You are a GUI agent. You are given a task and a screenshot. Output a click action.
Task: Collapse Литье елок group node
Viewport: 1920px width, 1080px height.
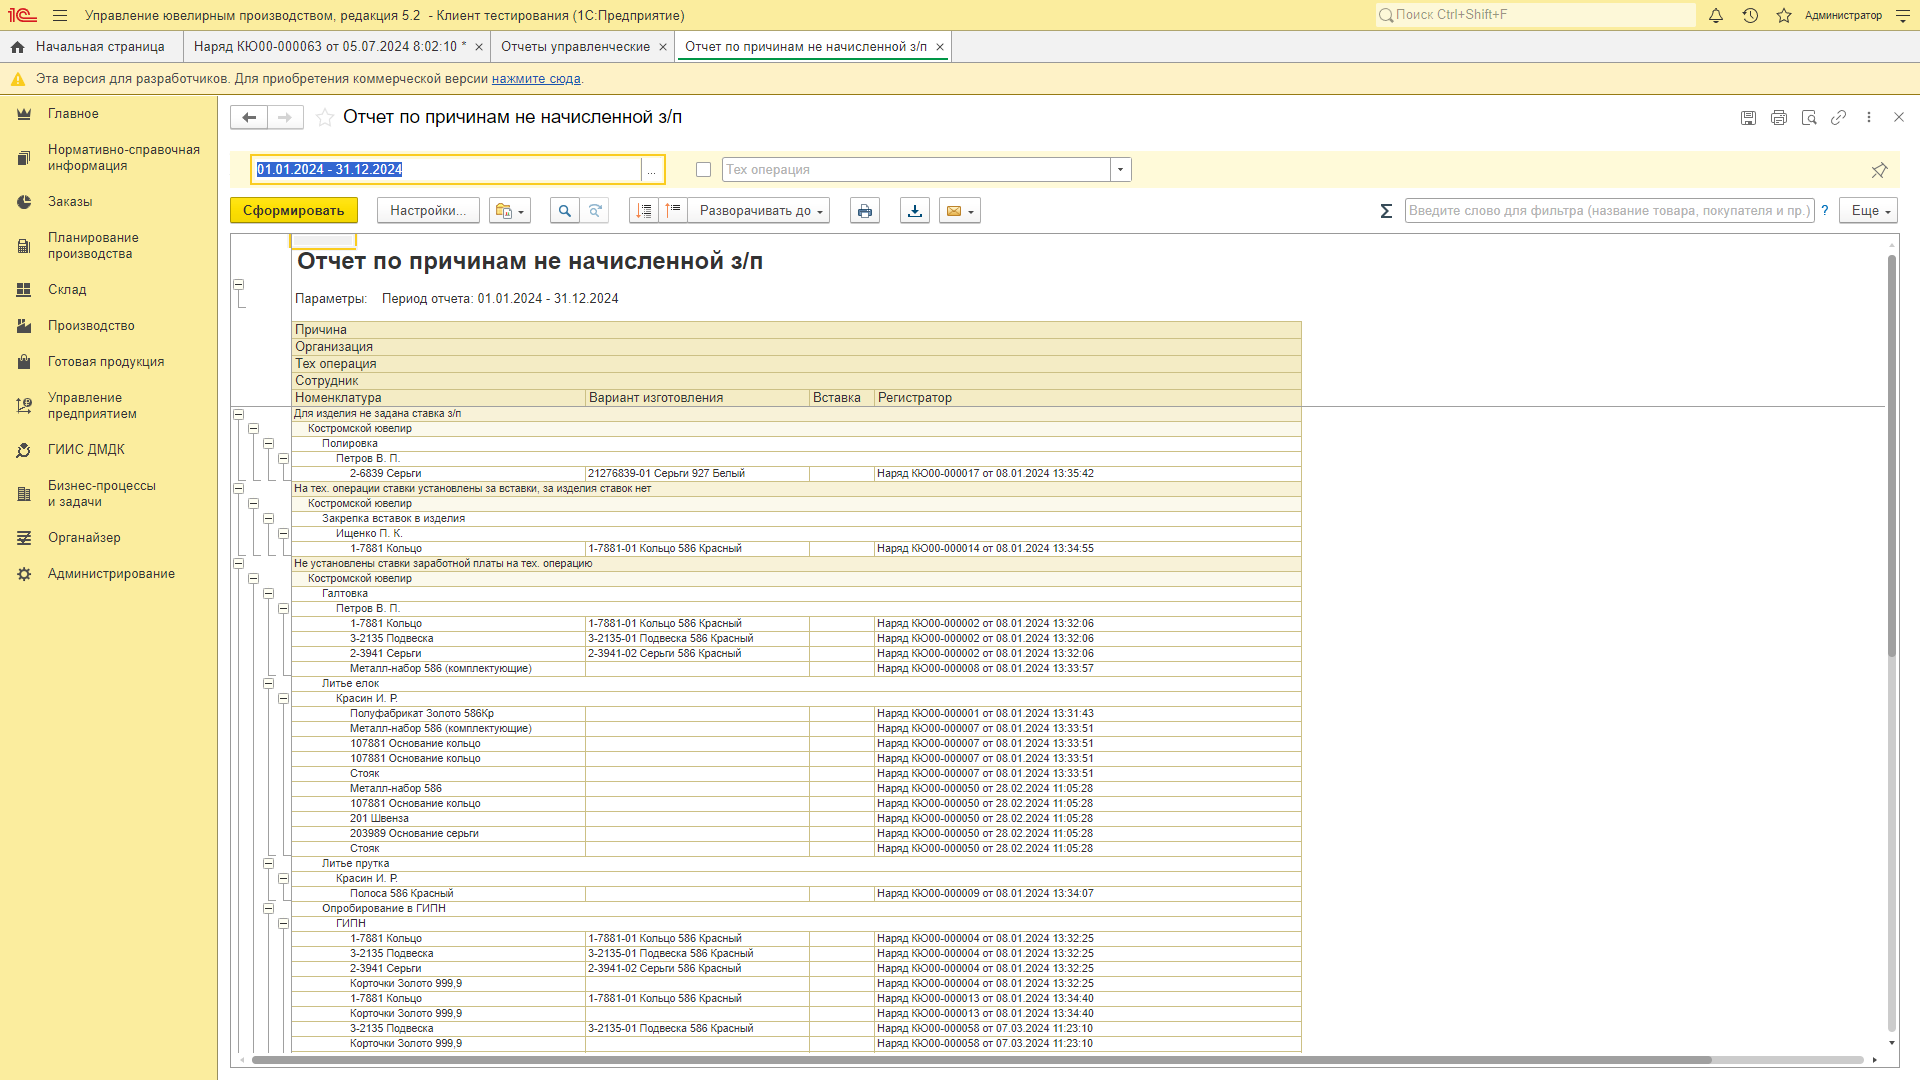269,684
